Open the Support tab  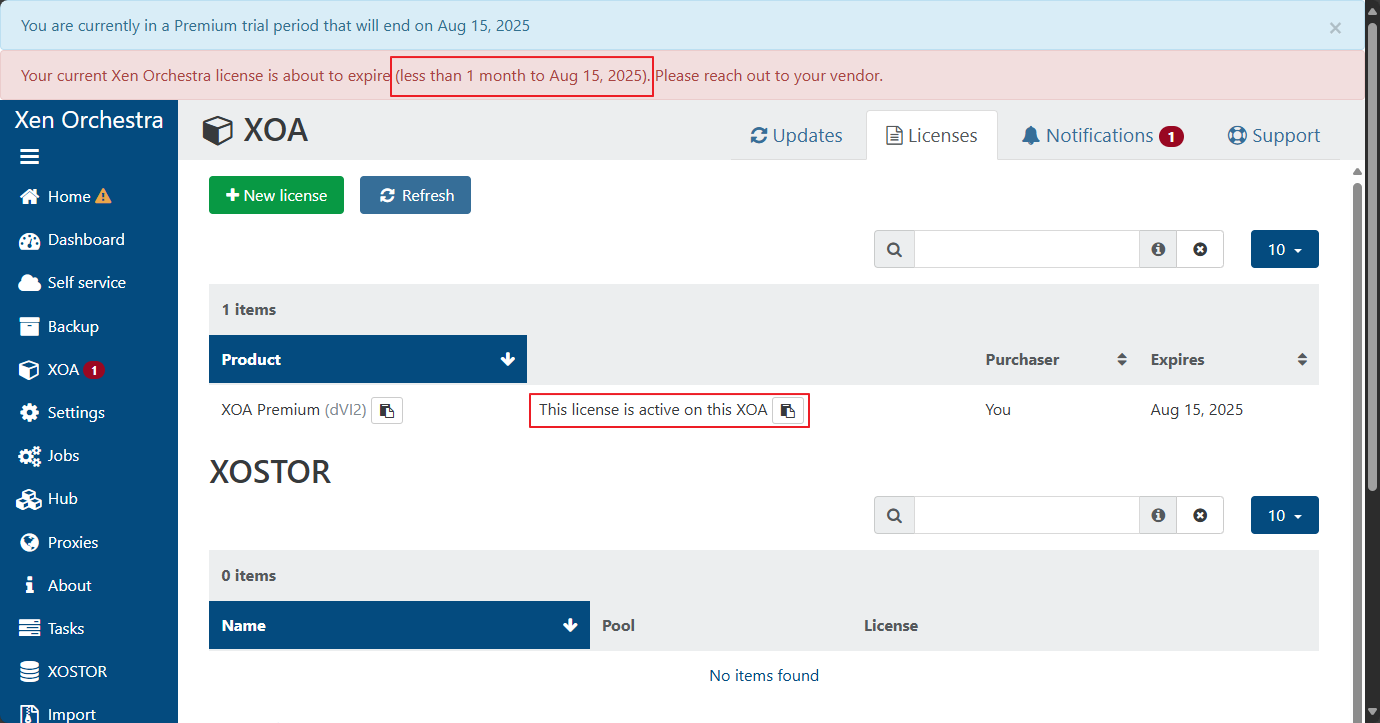coord(1274,135)
